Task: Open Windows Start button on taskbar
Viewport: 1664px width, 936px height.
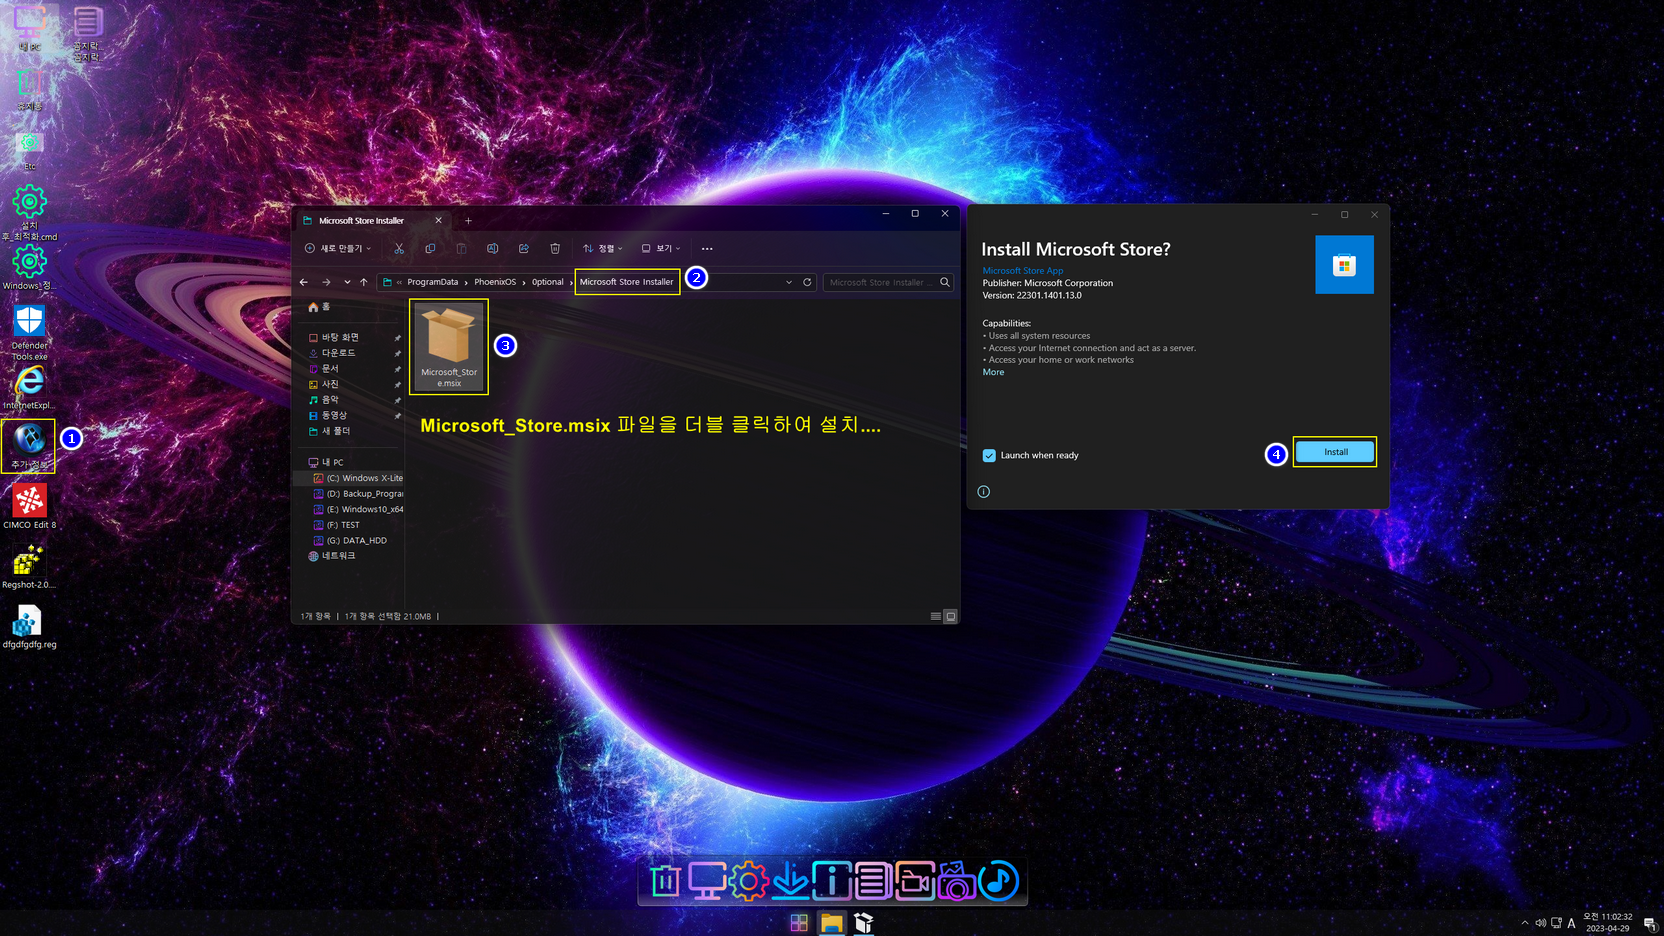Action: tap(799, 923)
